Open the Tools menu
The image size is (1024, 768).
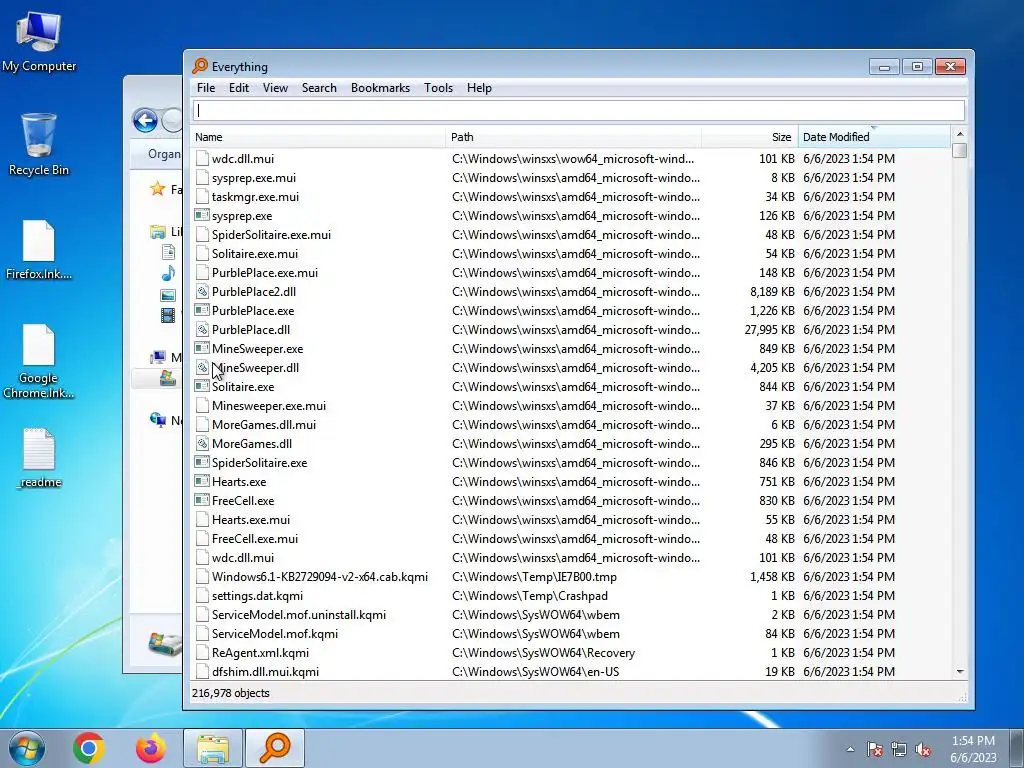[x=438, y=88]
